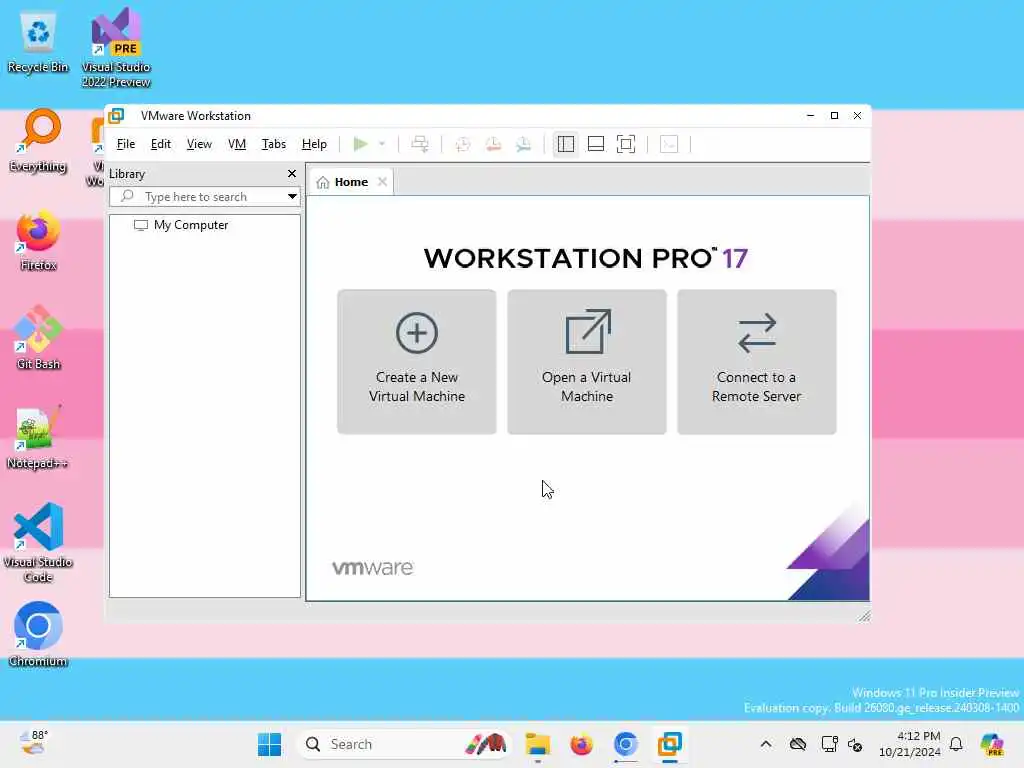The height and width of the screenshot is (768, 1024).
Task: Click the network display icon in system tray
Action: tap(829, 744)
